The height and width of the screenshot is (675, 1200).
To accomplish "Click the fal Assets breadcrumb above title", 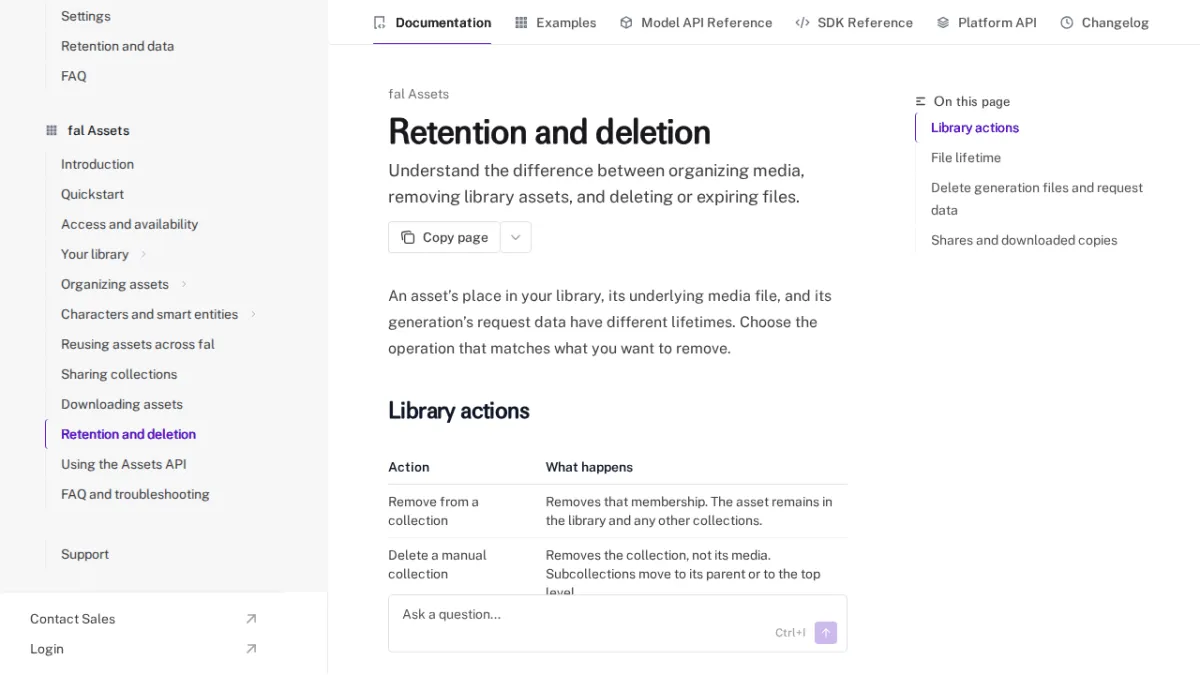I will pyautogui.click(x=418, y=94).
